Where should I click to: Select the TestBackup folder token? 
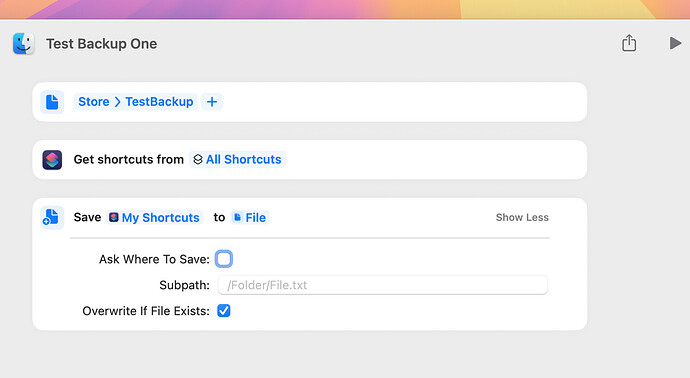point(159,102)
